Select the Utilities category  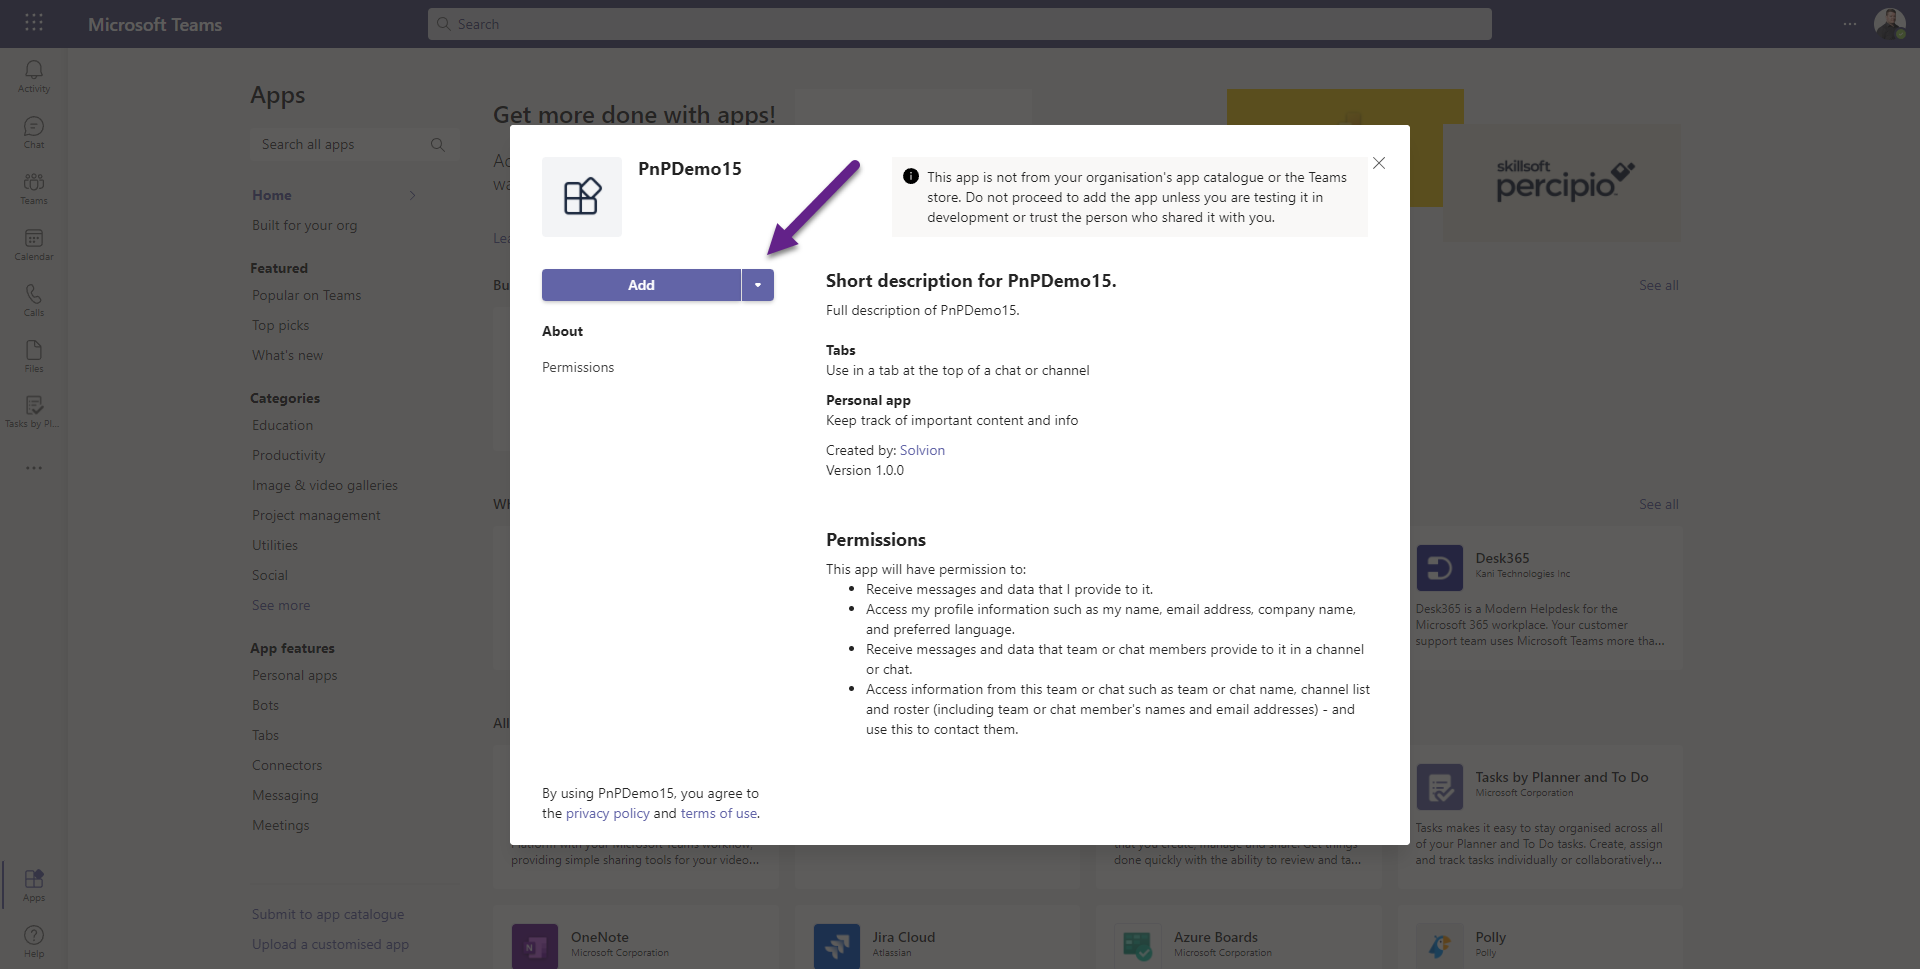click(275, 545)
